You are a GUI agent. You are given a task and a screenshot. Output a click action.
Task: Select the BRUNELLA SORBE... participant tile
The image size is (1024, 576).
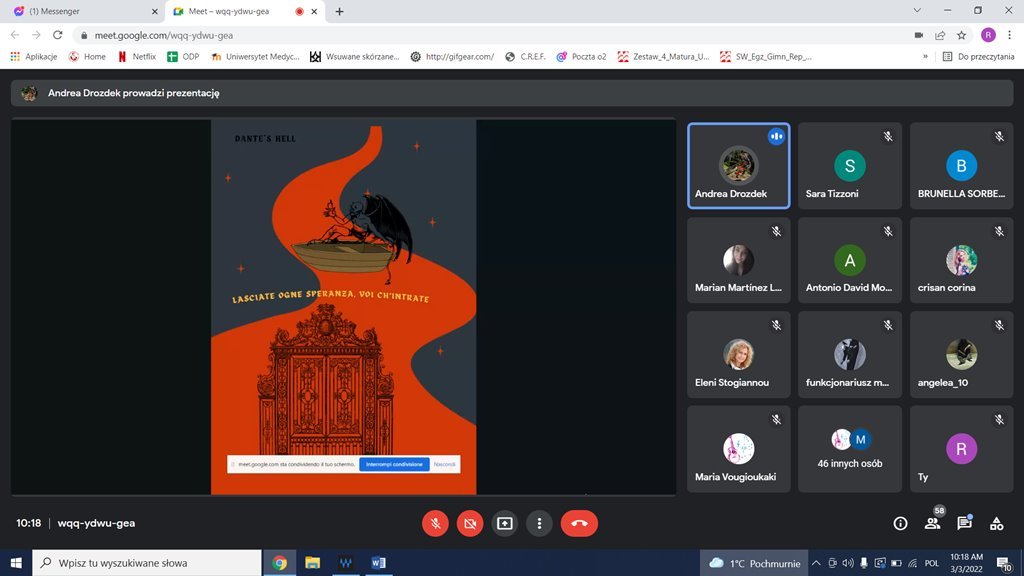961,166
